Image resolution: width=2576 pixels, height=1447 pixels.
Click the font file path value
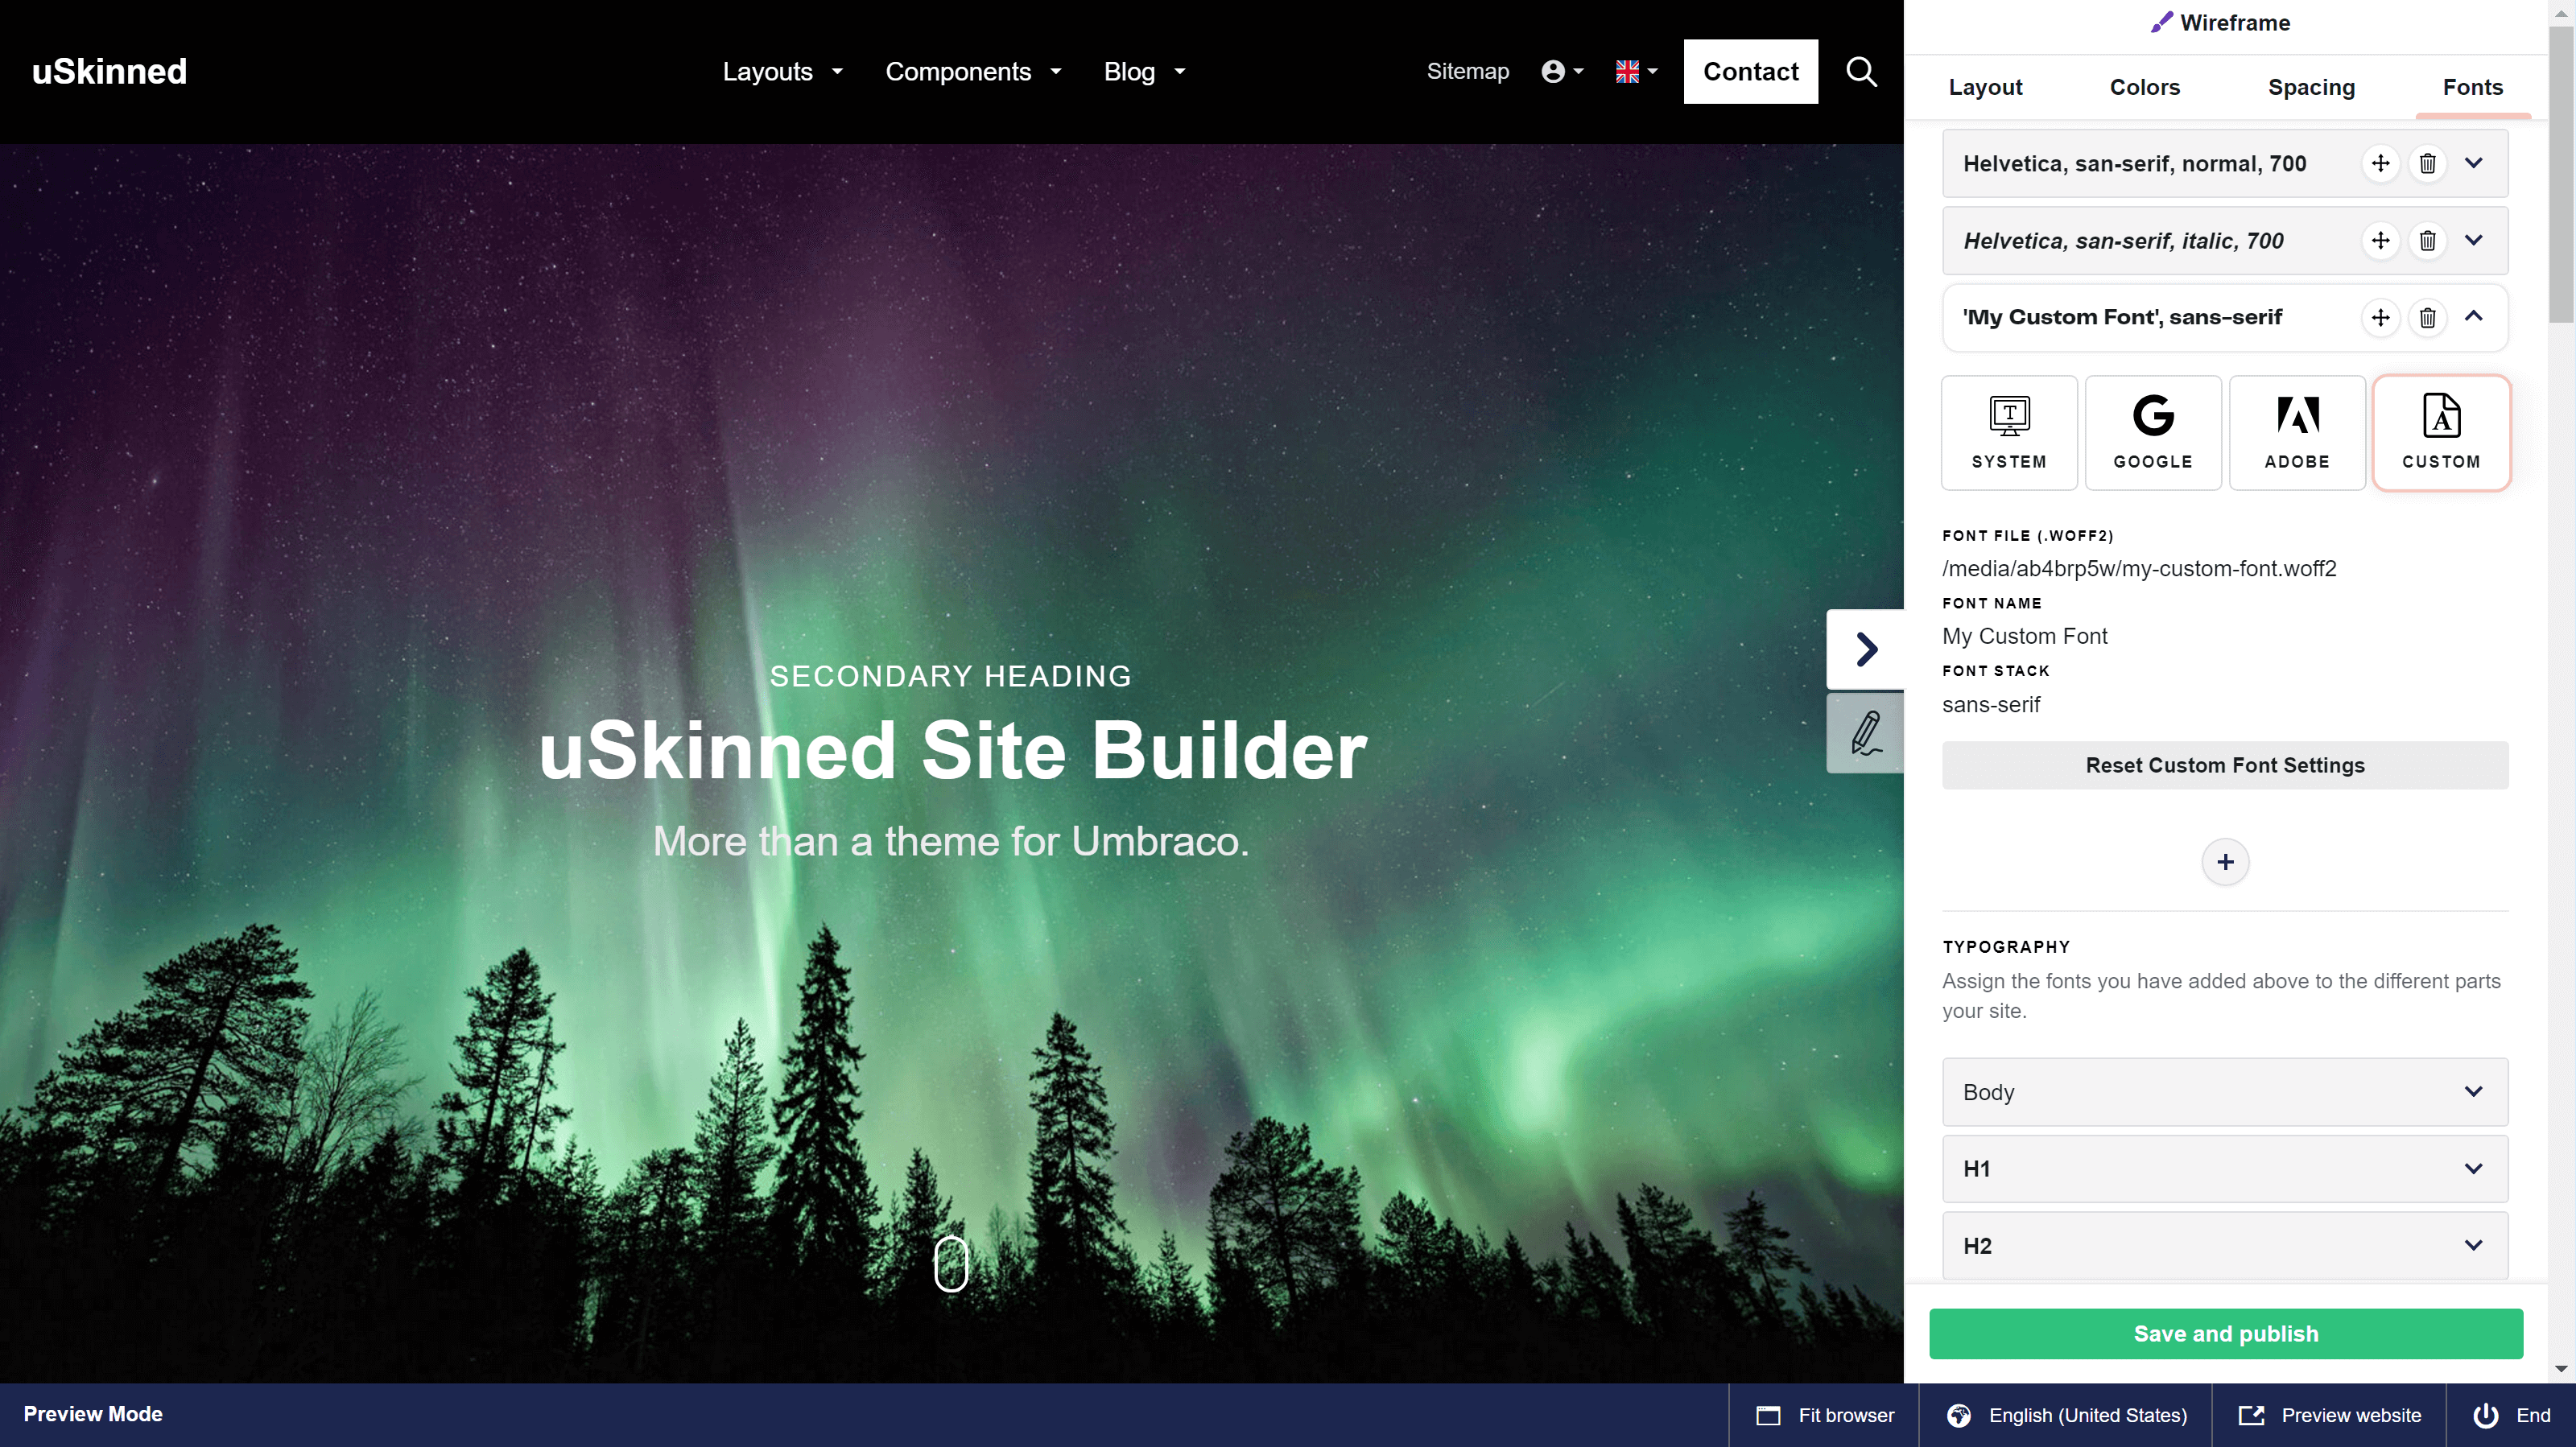[2139, 568]
